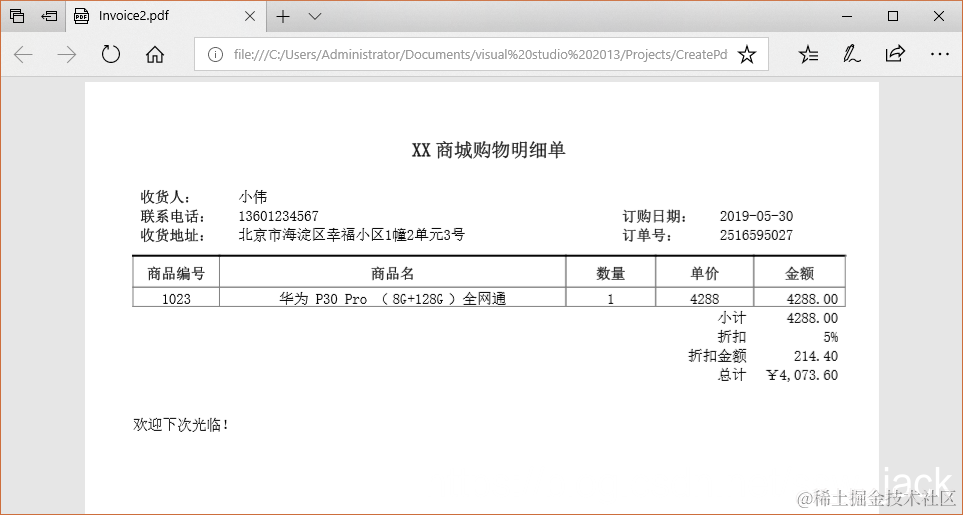
Task: Select the '订购日期:' label
Action: [x=655, y=216]
